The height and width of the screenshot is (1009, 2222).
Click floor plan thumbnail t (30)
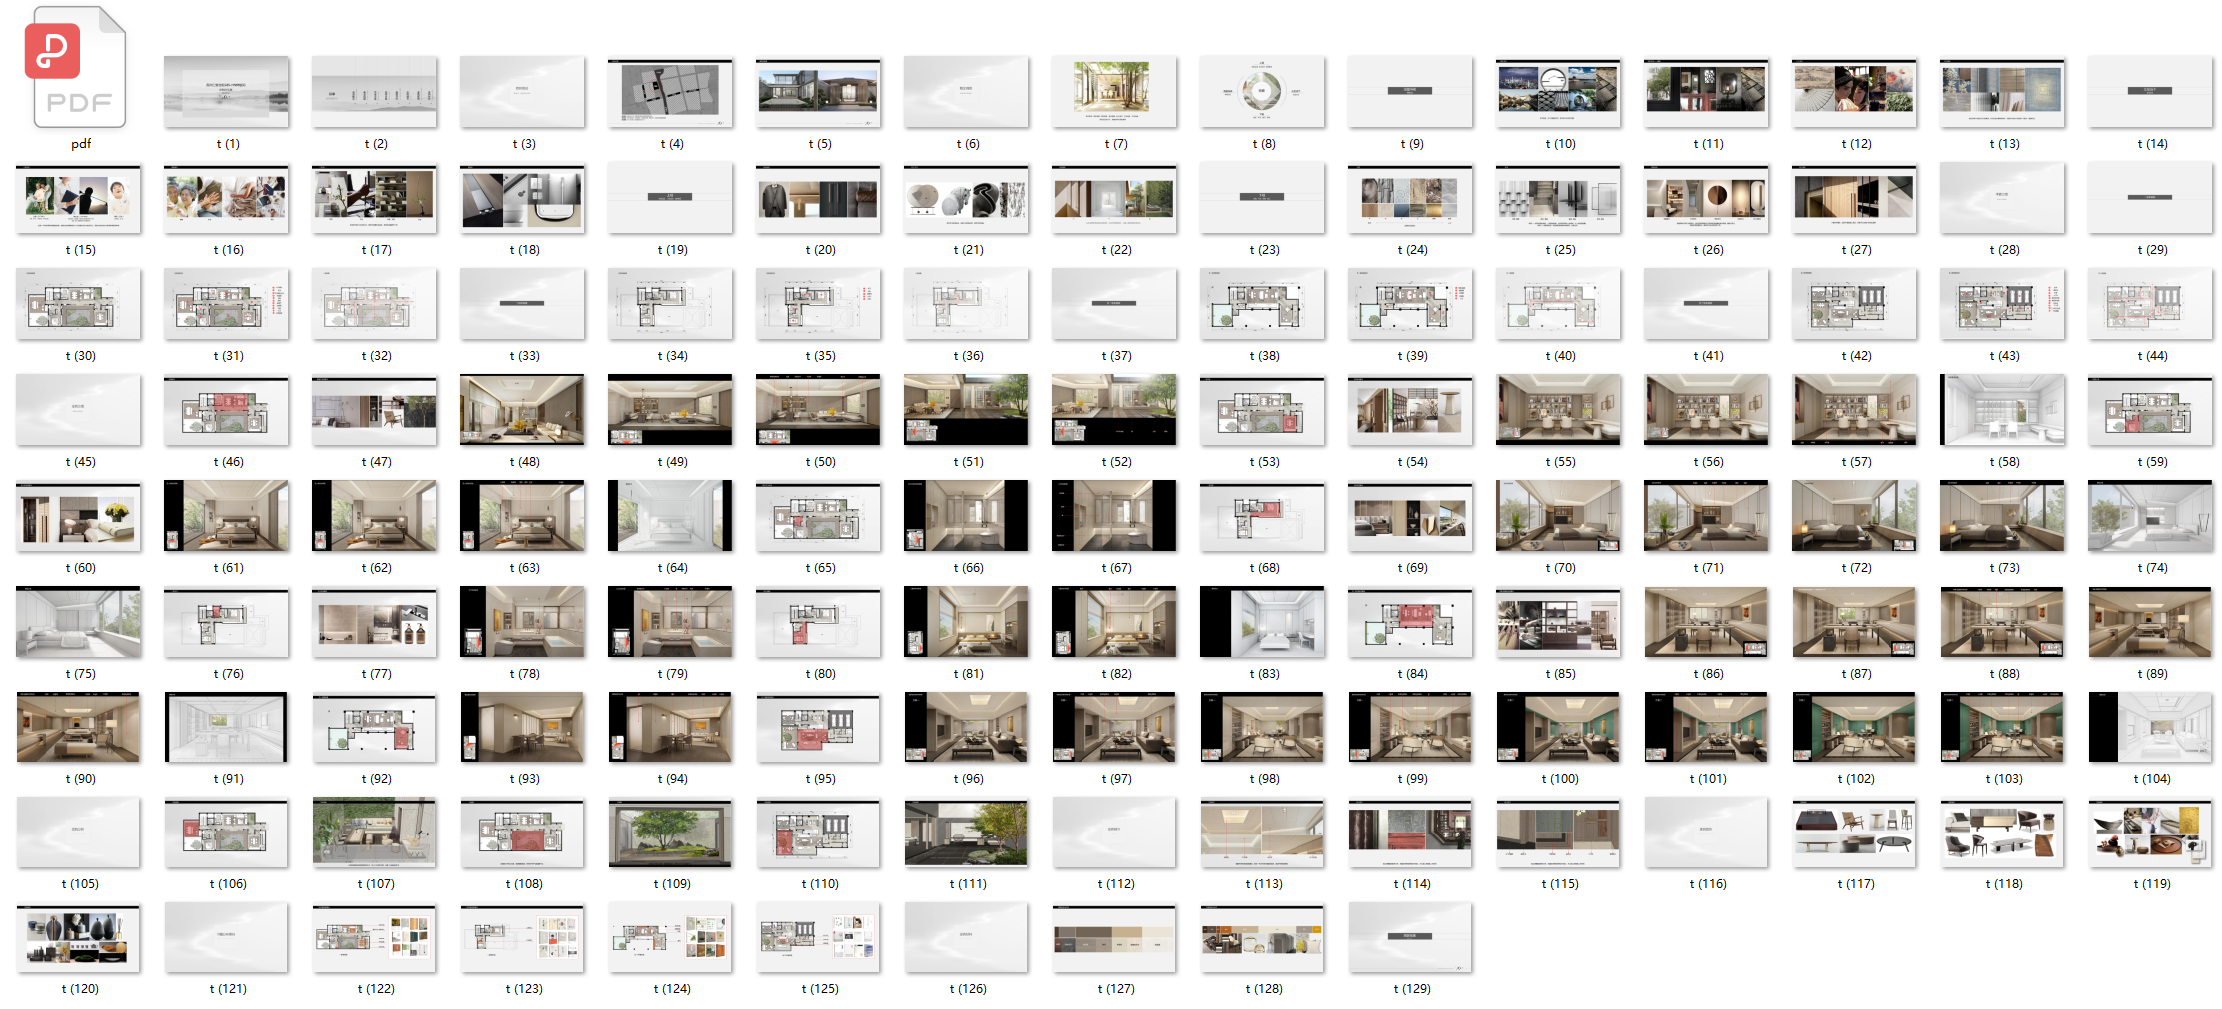[x=79, y=304]
